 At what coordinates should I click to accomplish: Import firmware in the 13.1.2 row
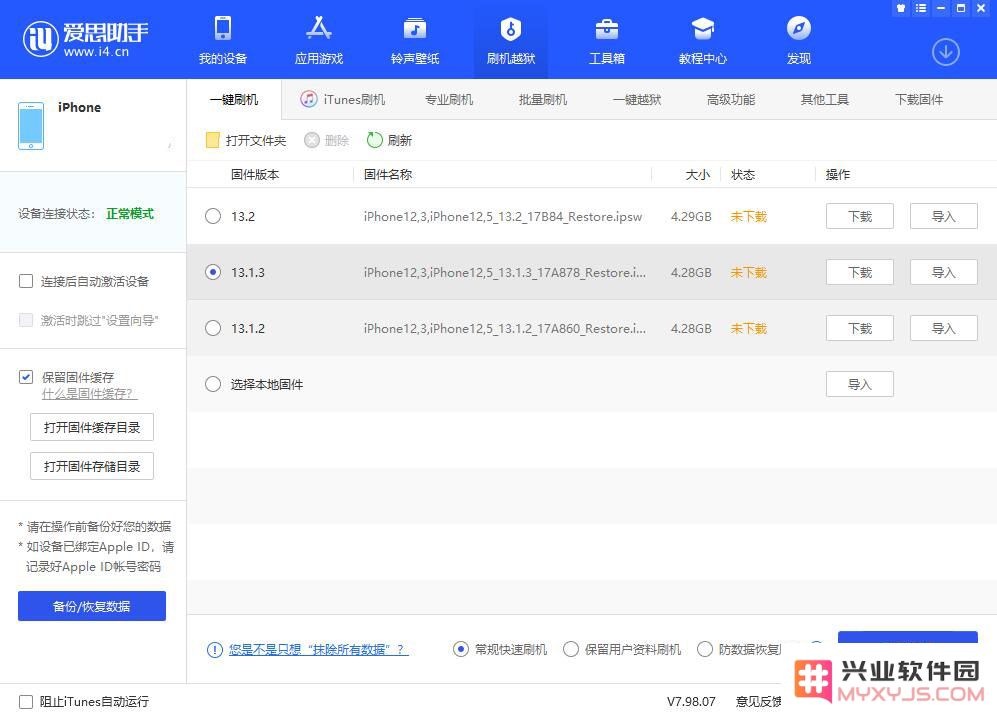944,328
